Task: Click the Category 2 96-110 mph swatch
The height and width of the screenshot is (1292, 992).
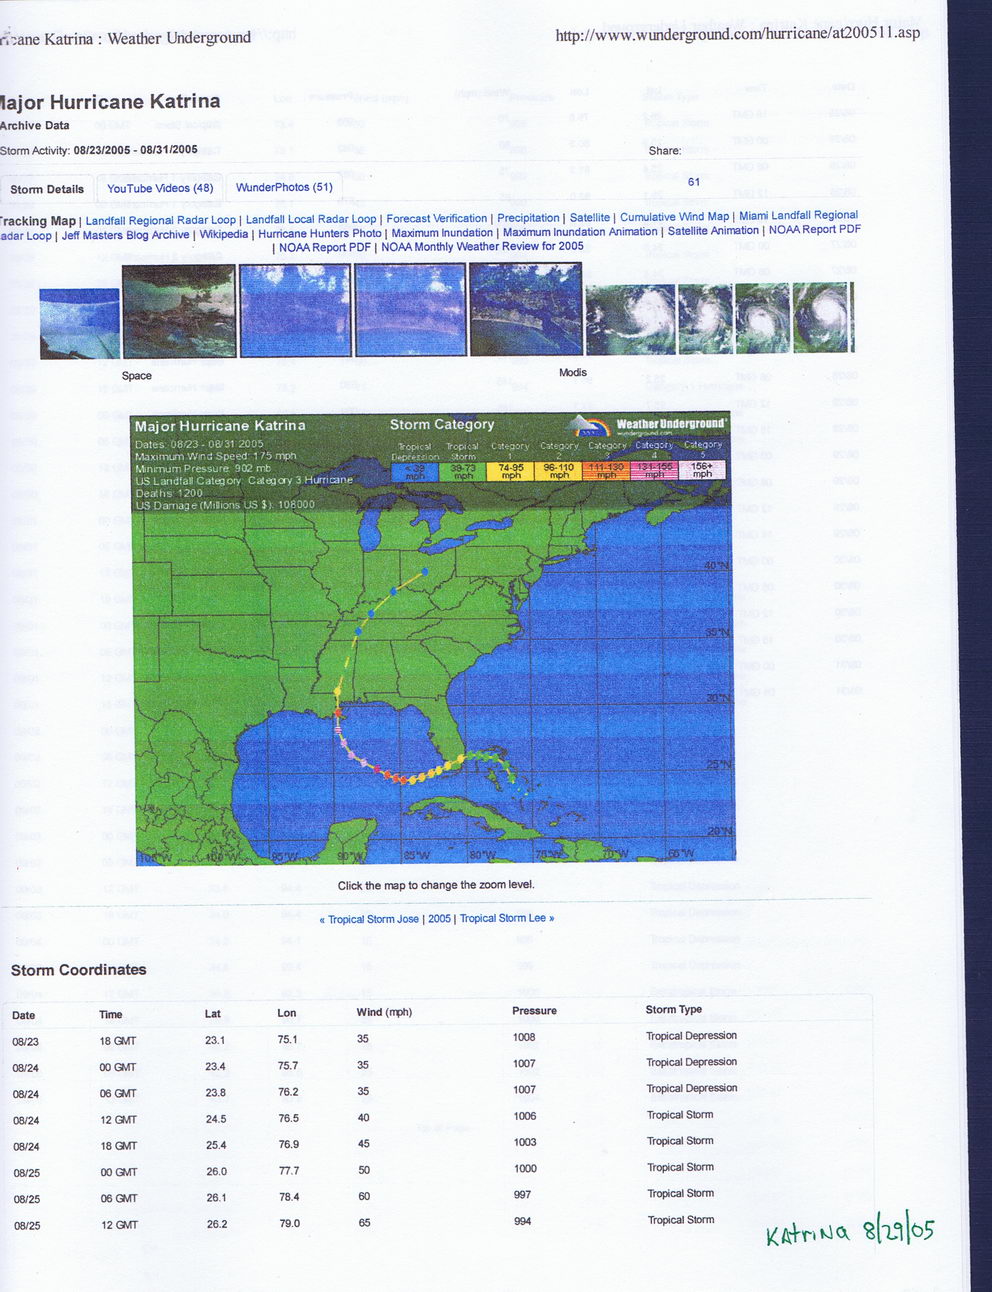Action: coord(559,471)
